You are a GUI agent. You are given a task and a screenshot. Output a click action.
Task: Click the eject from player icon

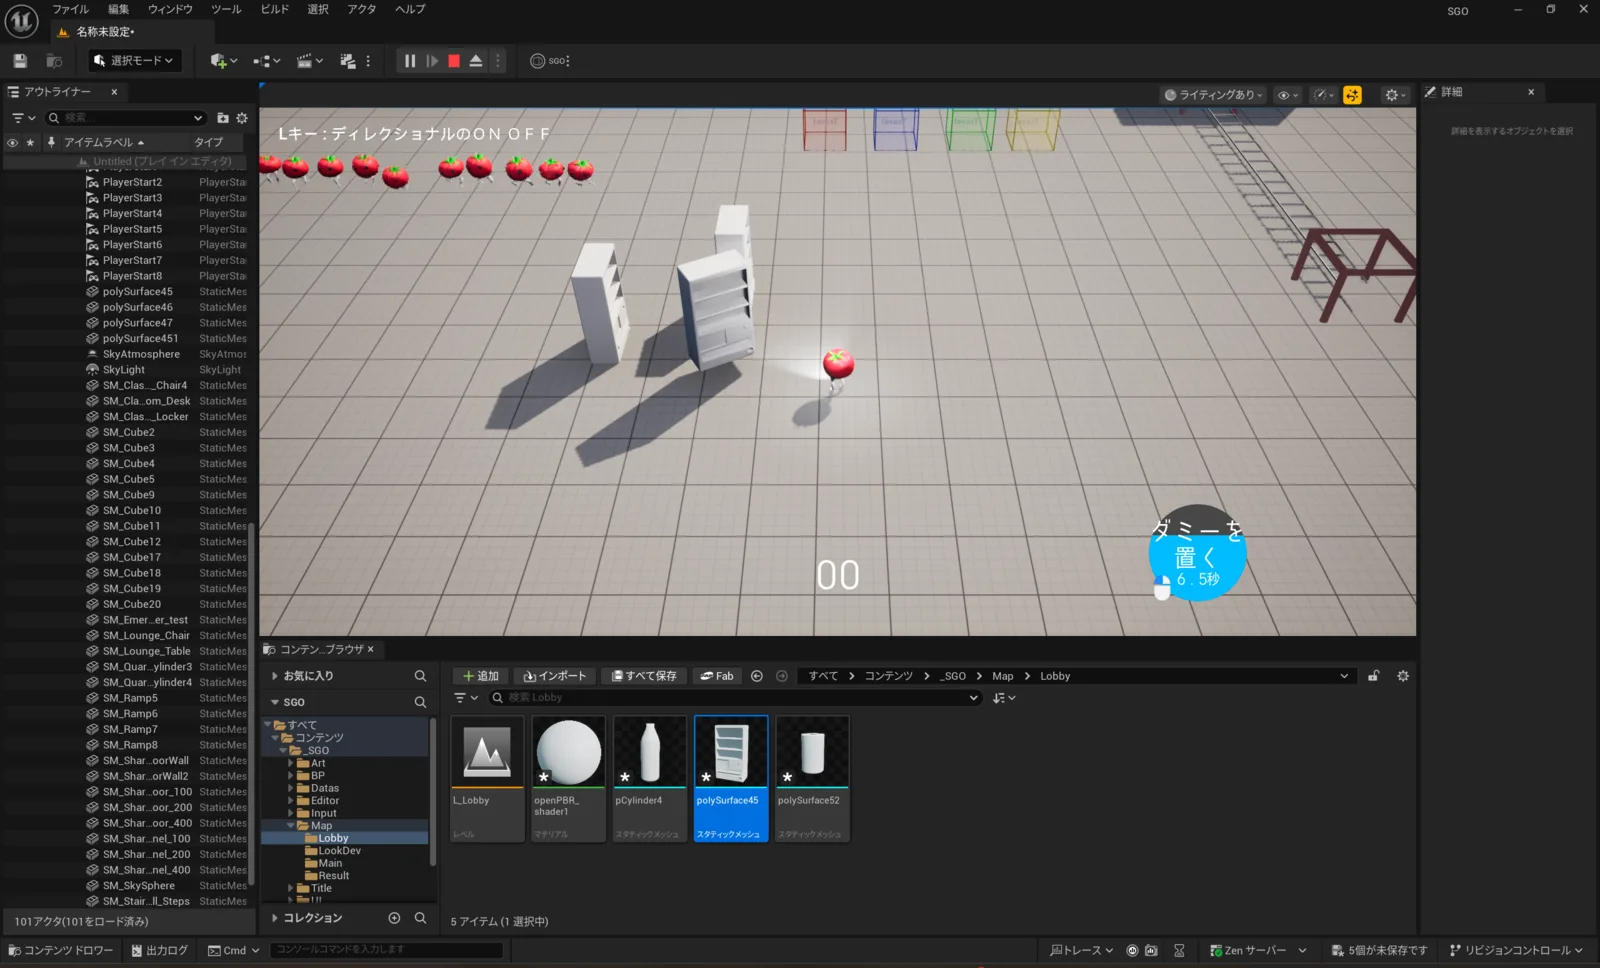coord(476,61)
